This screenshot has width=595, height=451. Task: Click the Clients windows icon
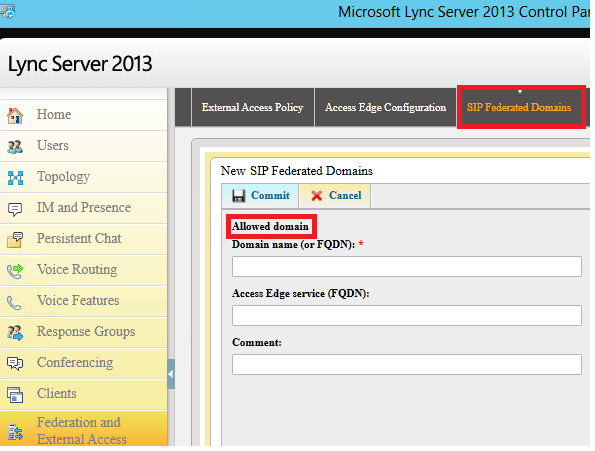[x=15, y=395]
